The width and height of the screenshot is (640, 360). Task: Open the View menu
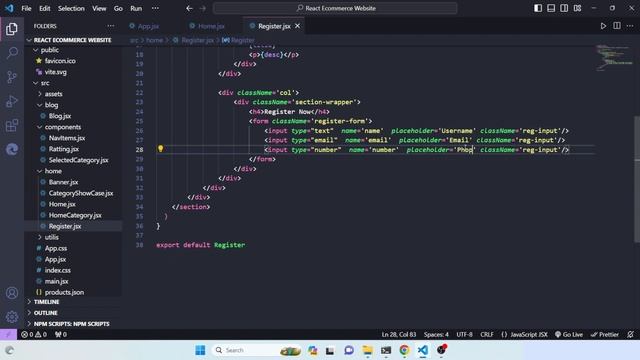click(x=99, y=8)
